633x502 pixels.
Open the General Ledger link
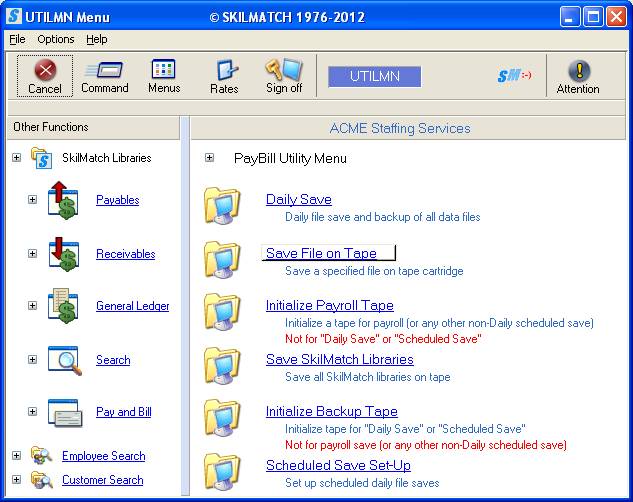(x=132, y=306)
